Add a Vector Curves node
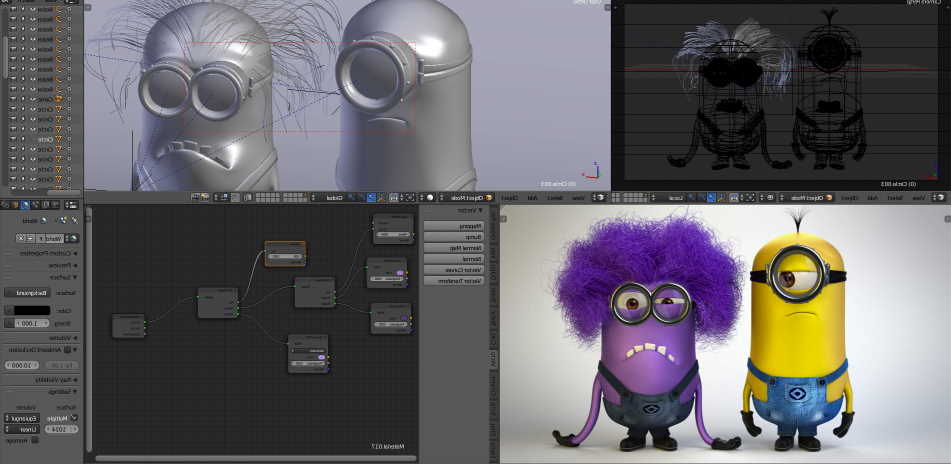The image size is (951, 464). (x=454, y=269)
